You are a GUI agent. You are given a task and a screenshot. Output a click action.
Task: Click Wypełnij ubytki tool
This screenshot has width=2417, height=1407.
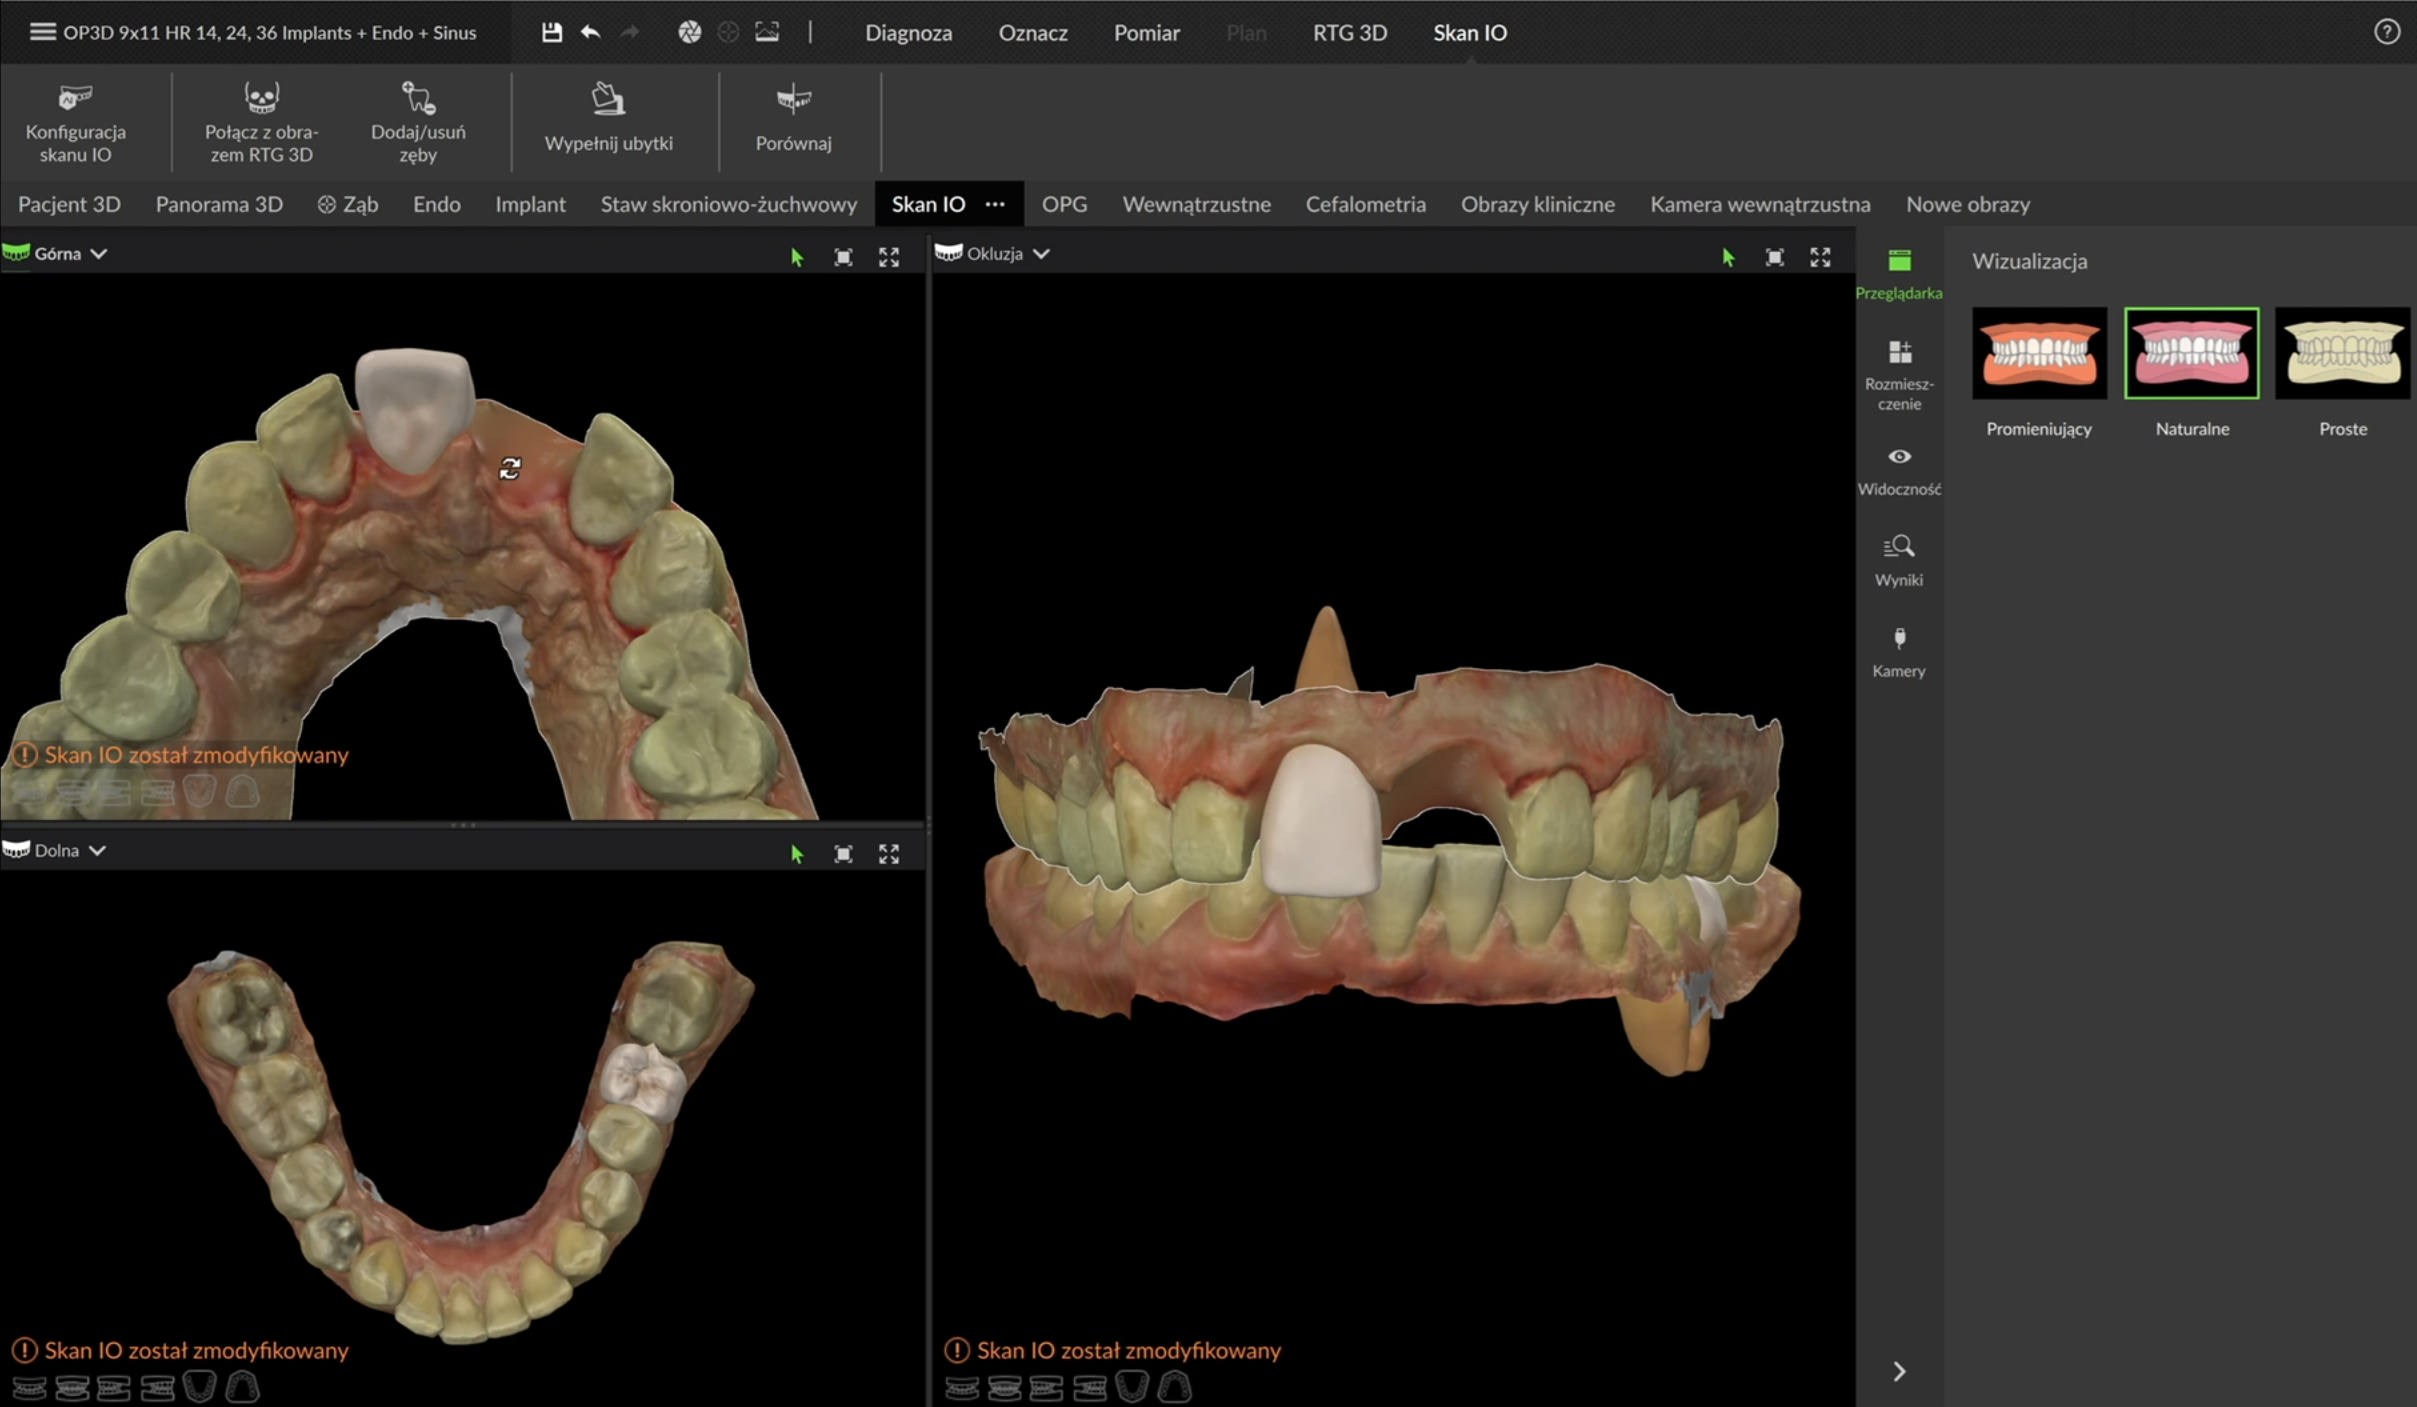click(x=608, y=118)
